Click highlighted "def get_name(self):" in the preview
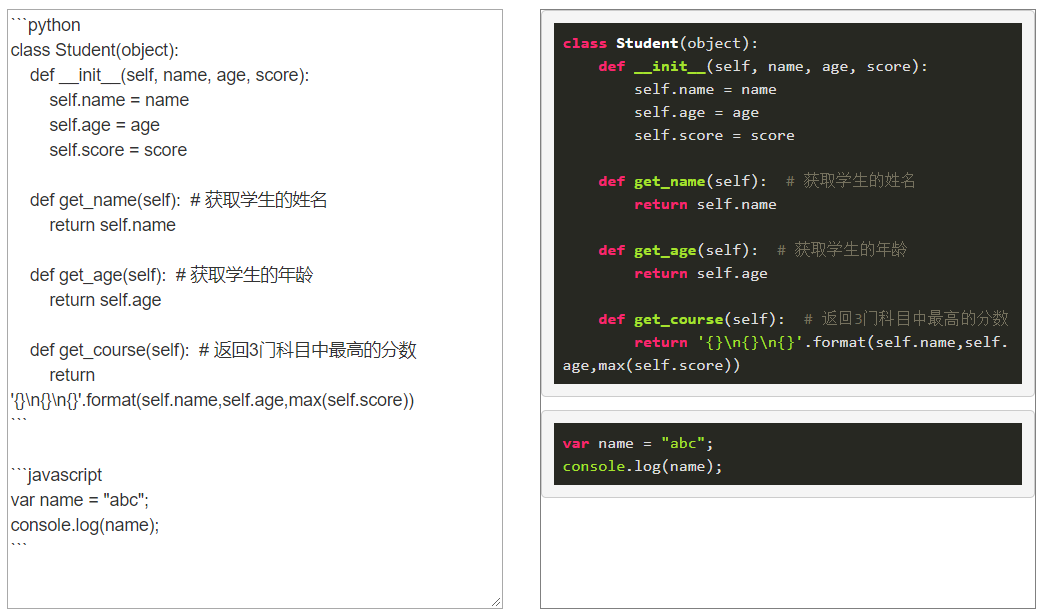Screen dimensions: 1042x614 tap(682, 181)
